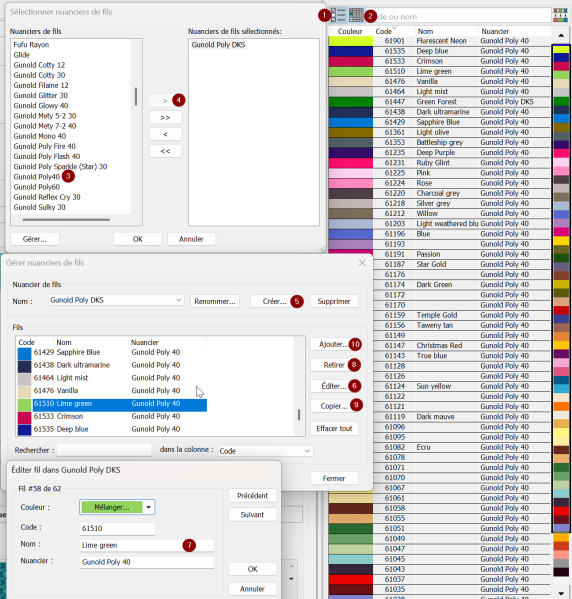Click the Renommer... button
This screenshot has height=599, width=572.
pyautogui.click(x=215, y=301)
